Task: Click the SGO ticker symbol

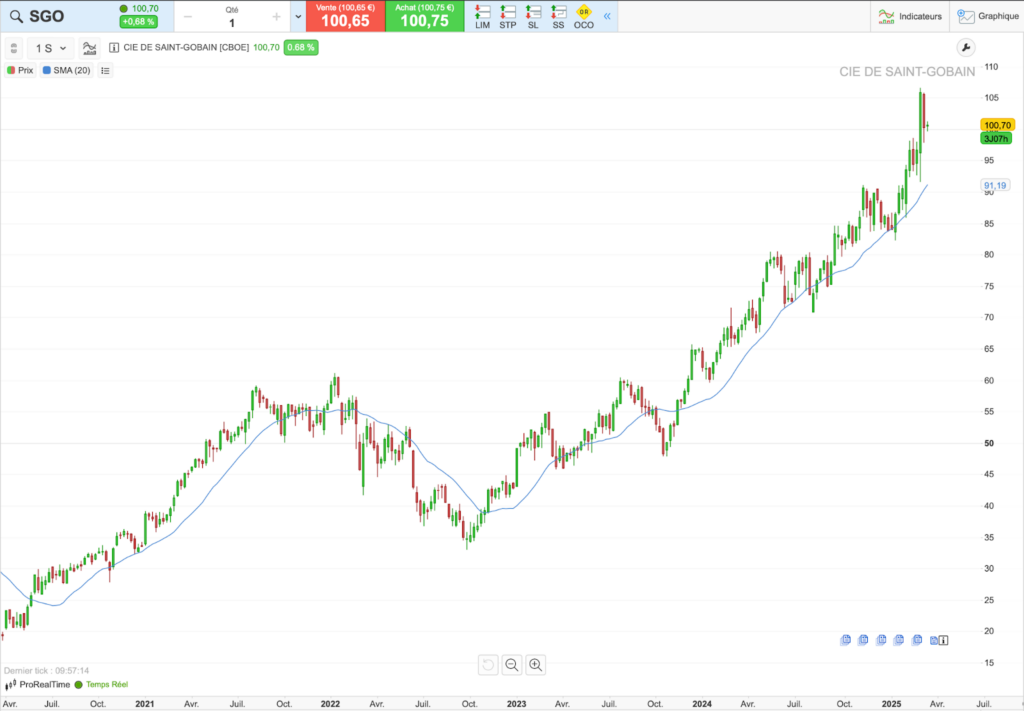Action: [x=46, y=16]
